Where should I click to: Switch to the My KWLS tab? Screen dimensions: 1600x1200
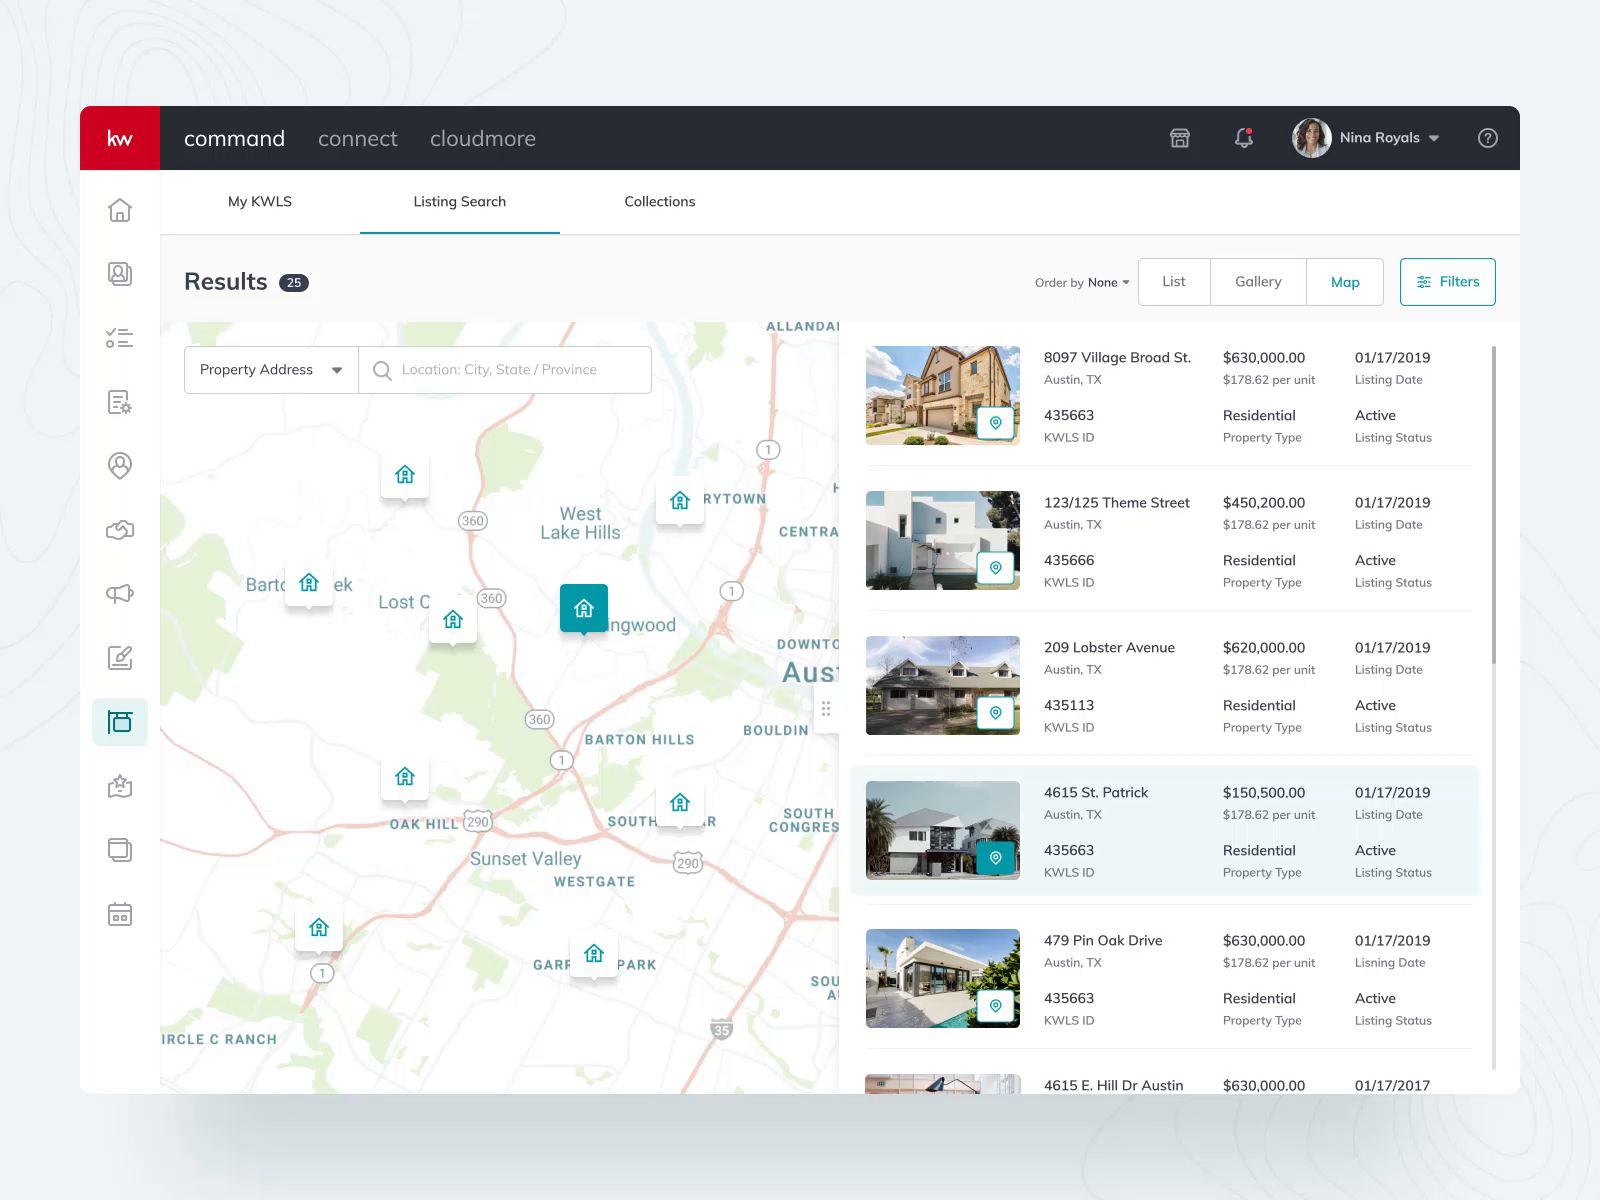(x=259, y=201)
